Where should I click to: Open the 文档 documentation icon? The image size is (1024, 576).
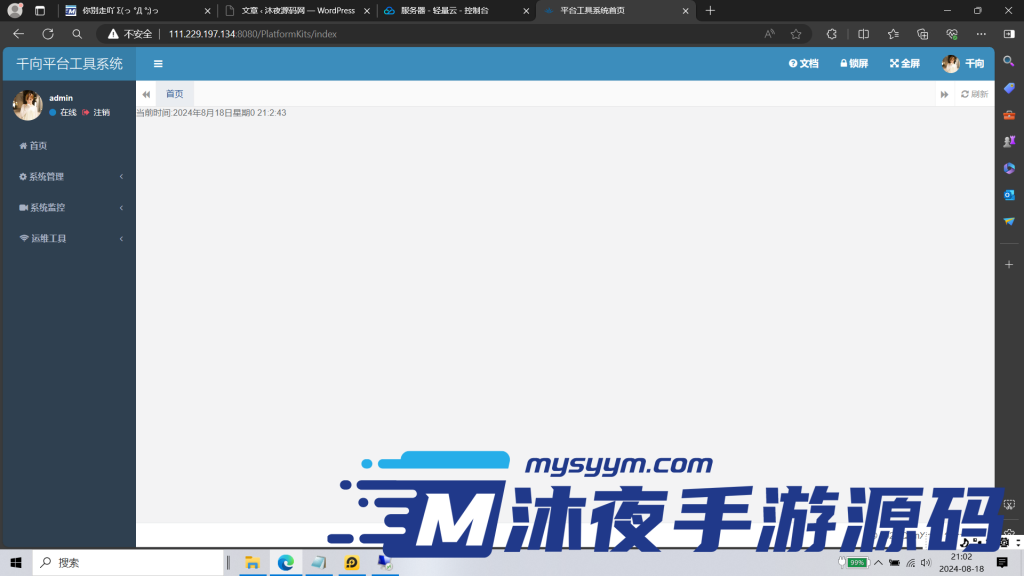(x=795, y=63)
